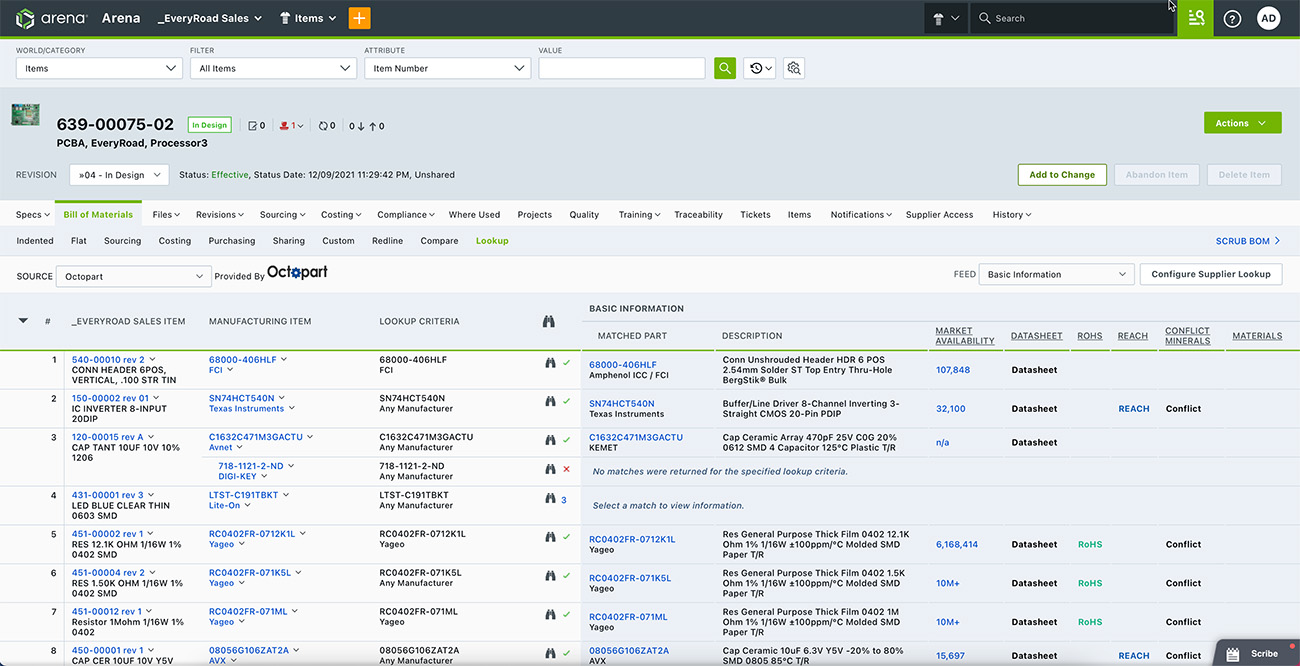The image size is (1300, 666).
Task: Open matched part link 68000-406HLF
Action: pos(622,365)
